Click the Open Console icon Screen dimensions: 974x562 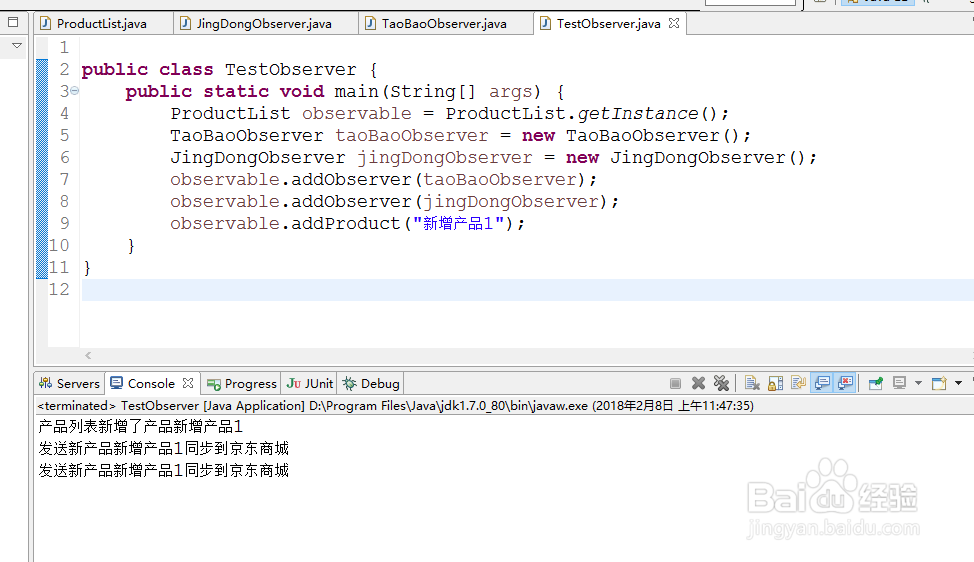tap(939, 383)
